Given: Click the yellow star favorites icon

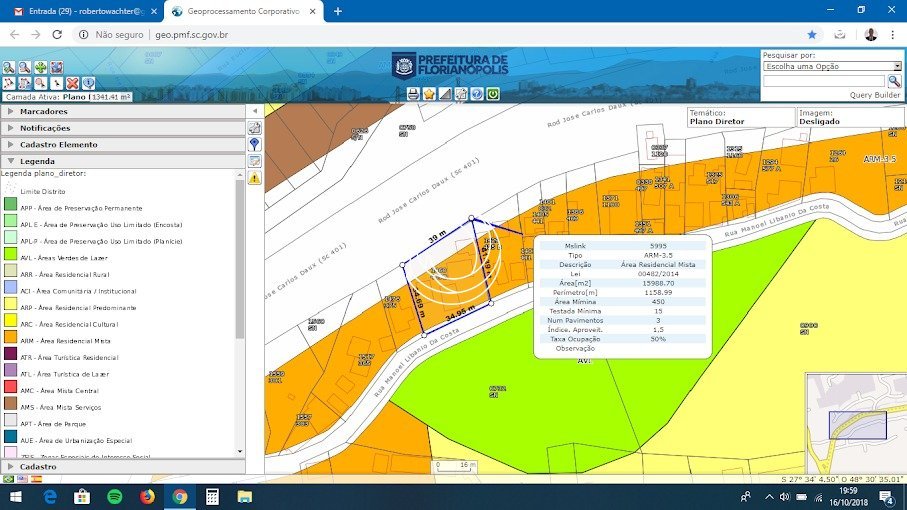Looking at the screenshot, I should pos(429,94).
